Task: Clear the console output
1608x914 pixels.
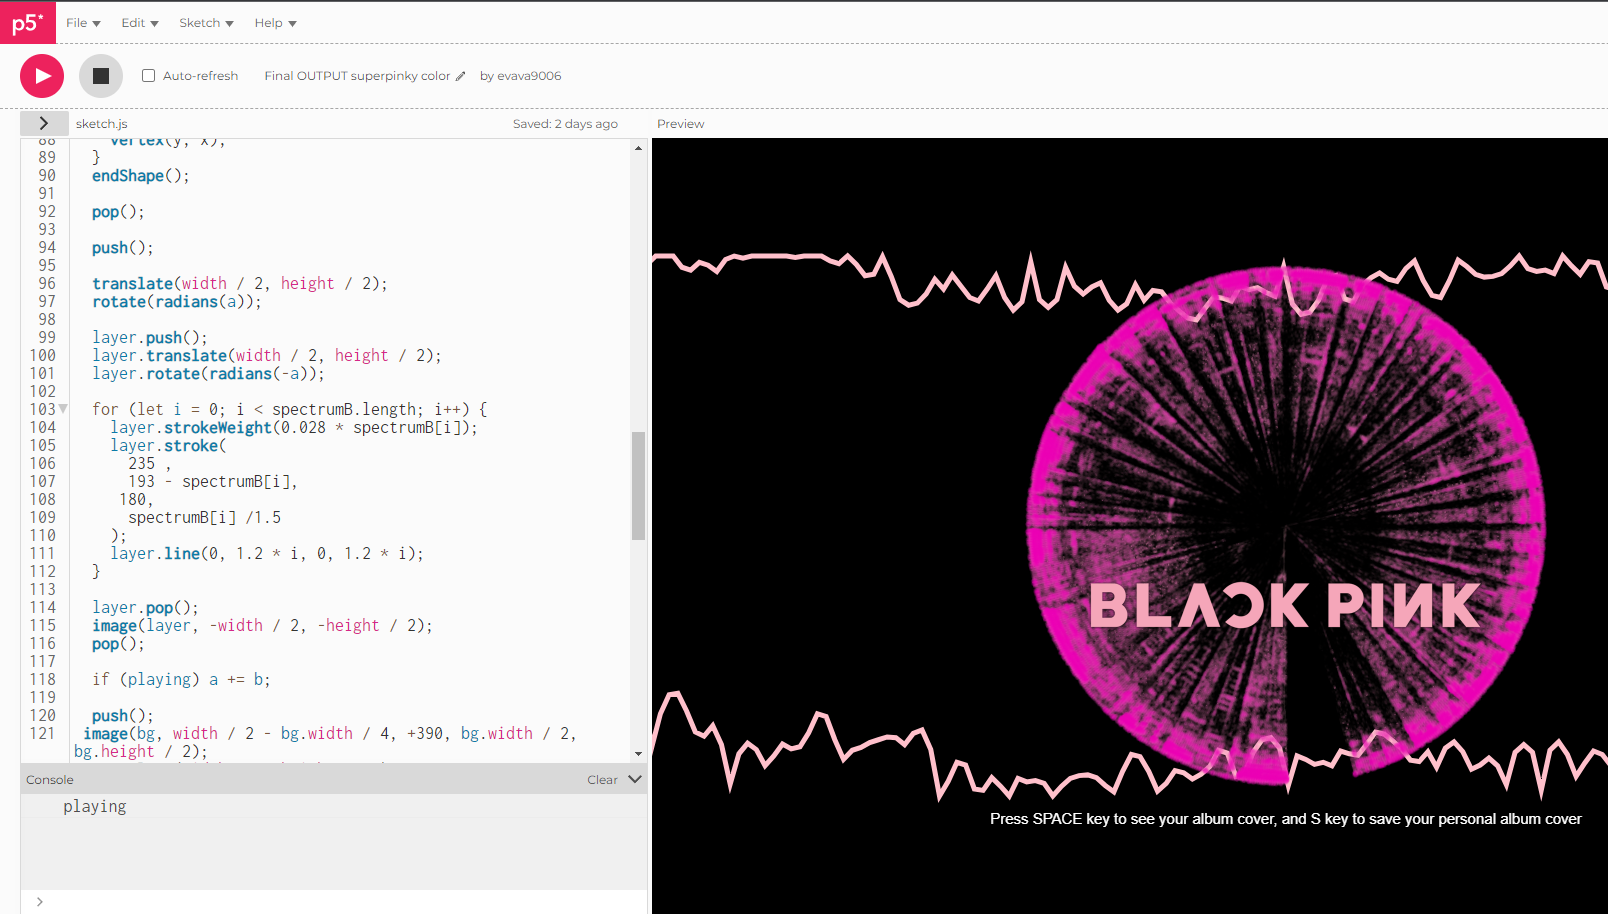Action: tap(602, 780)
